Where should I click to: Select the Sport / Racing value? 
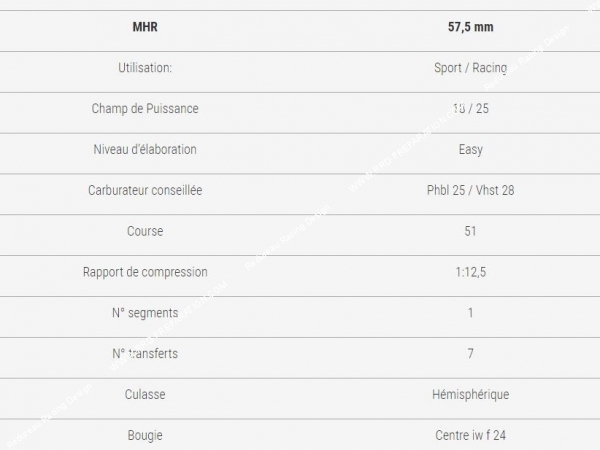pos(470,68)
